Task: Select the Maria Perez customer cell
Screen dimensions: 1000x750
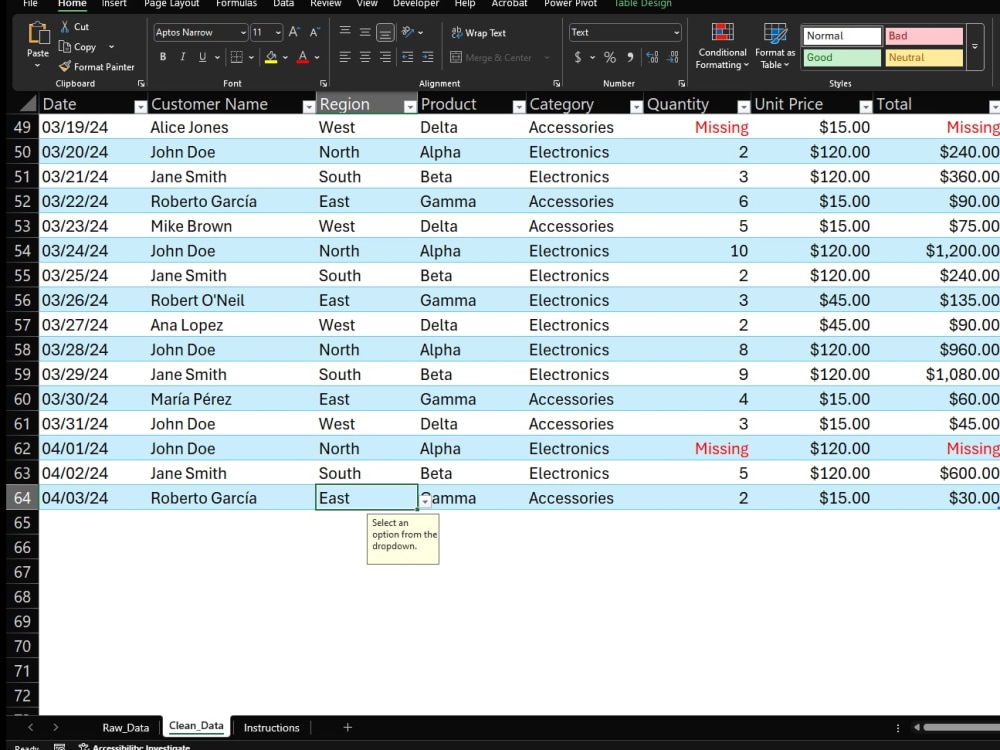Action: tap(231, 399)
